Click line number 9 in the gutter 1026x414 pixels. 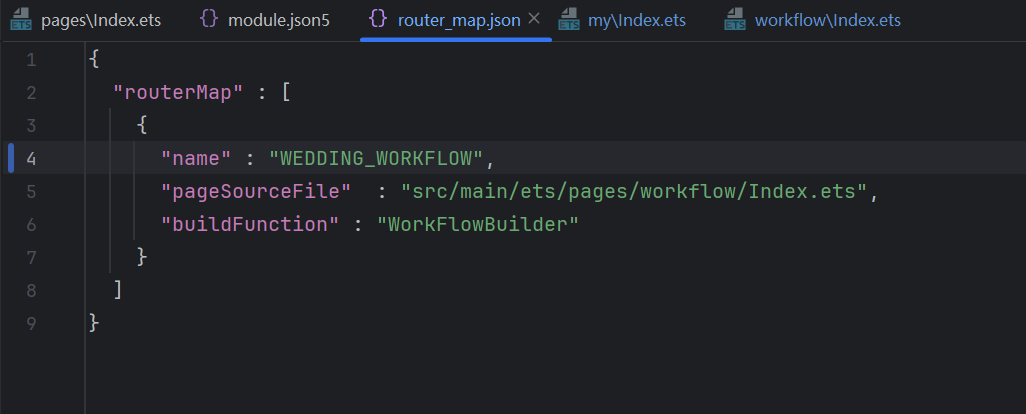pyautogui.click(x=31, y=323)
